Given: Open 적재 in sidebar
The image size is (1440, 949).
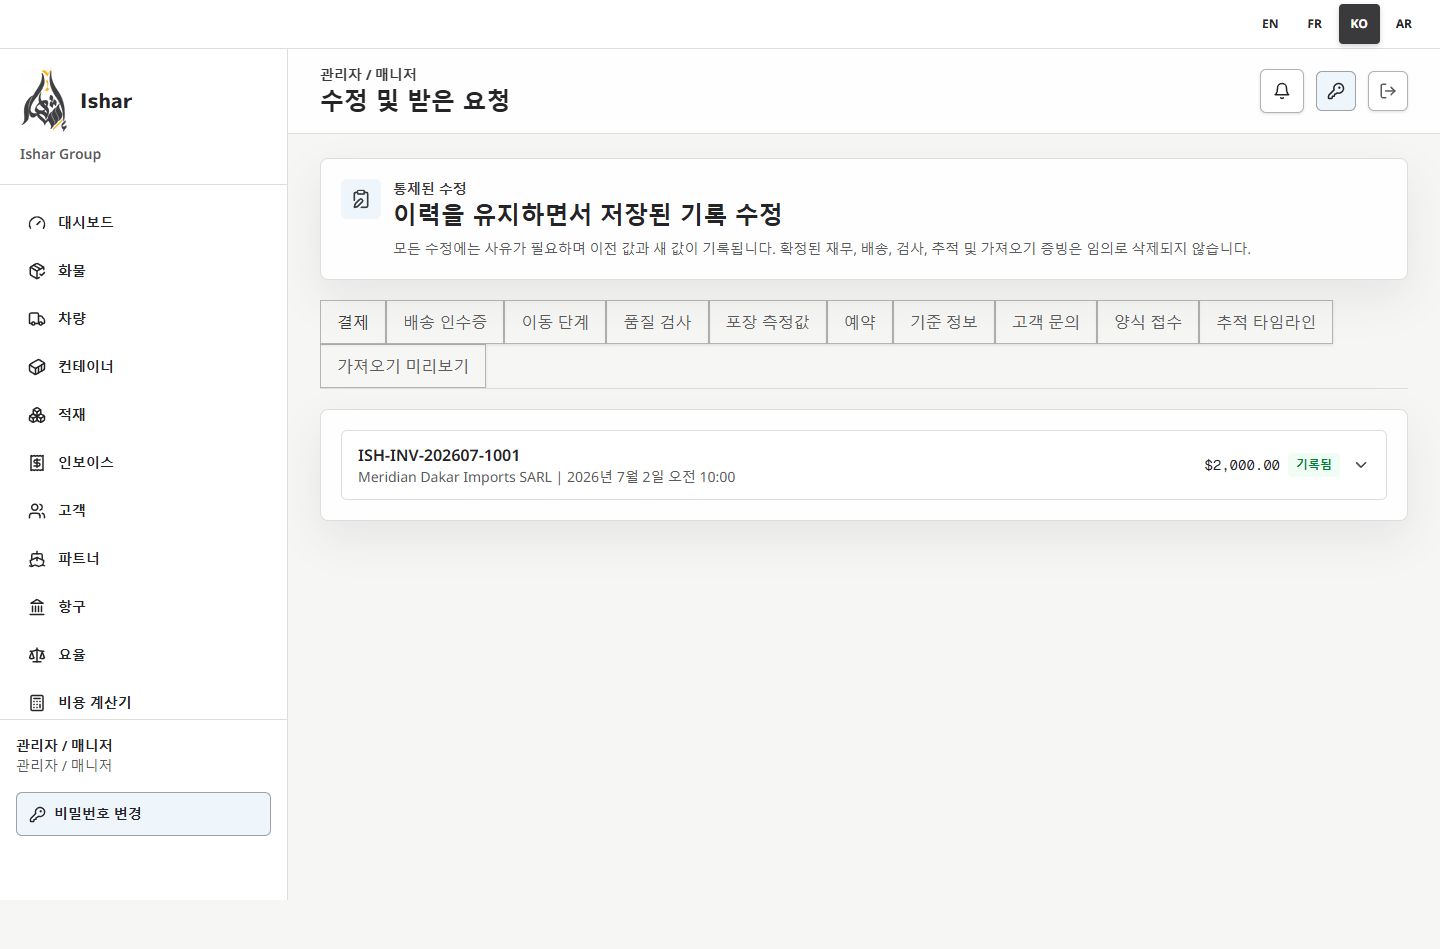Looking at the screenshot, I should [143, 415].
